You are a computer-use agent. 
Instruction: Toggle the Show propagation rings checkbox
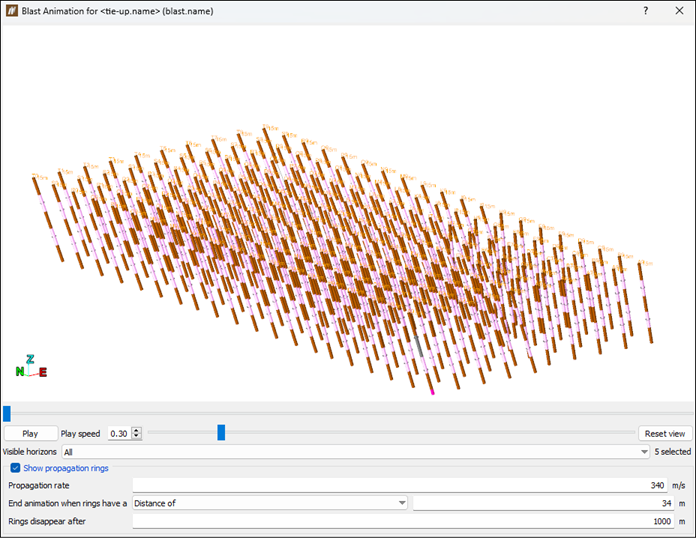16,468
